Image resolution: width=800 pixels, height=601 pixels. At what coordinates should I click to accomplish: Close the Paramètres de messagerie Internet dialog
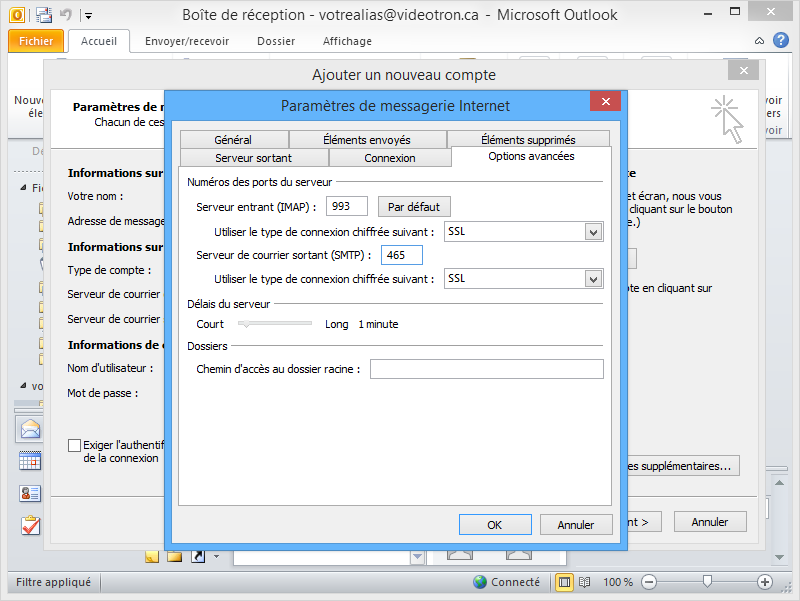point(606,101)
